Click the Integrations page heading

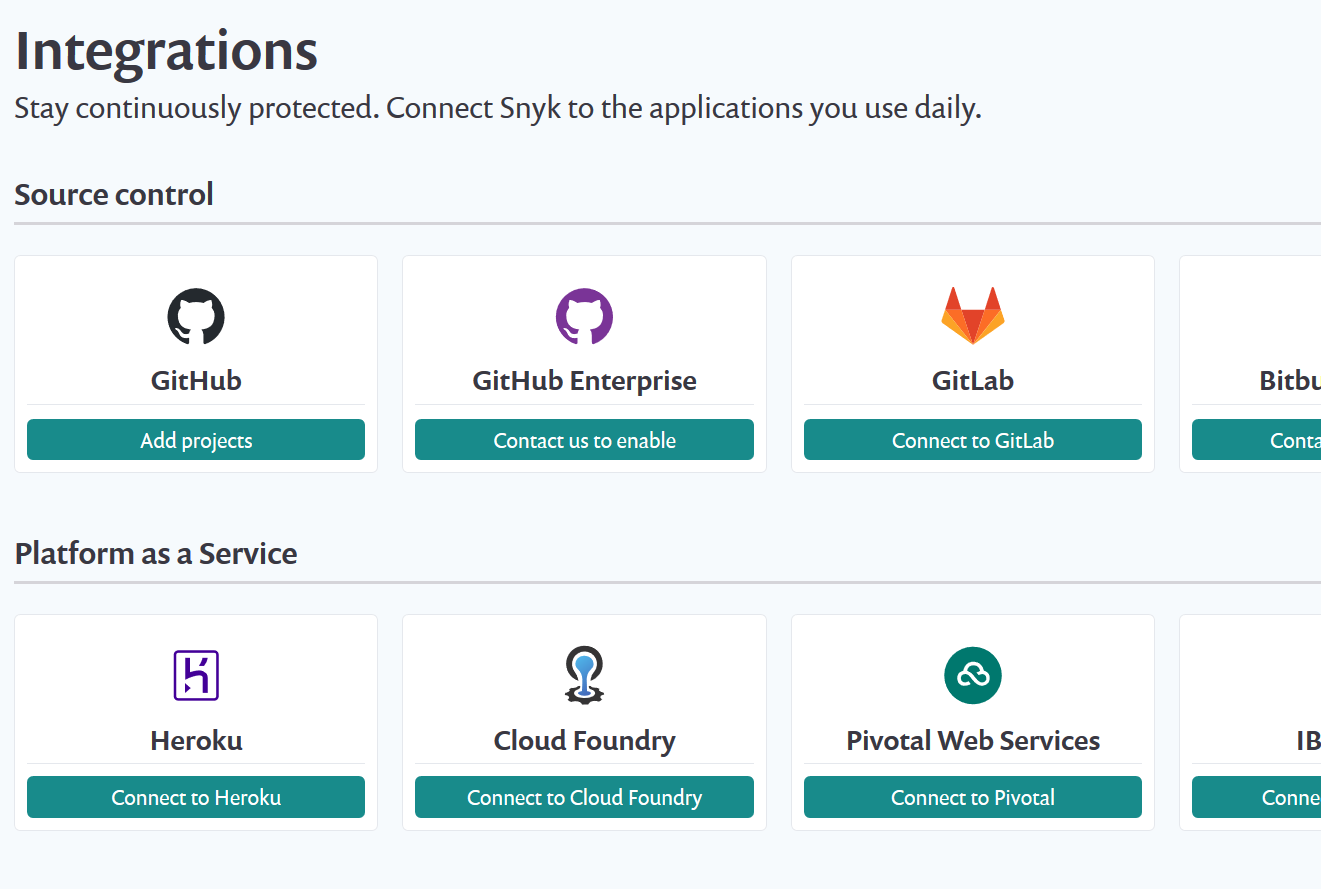pos(166,52)
